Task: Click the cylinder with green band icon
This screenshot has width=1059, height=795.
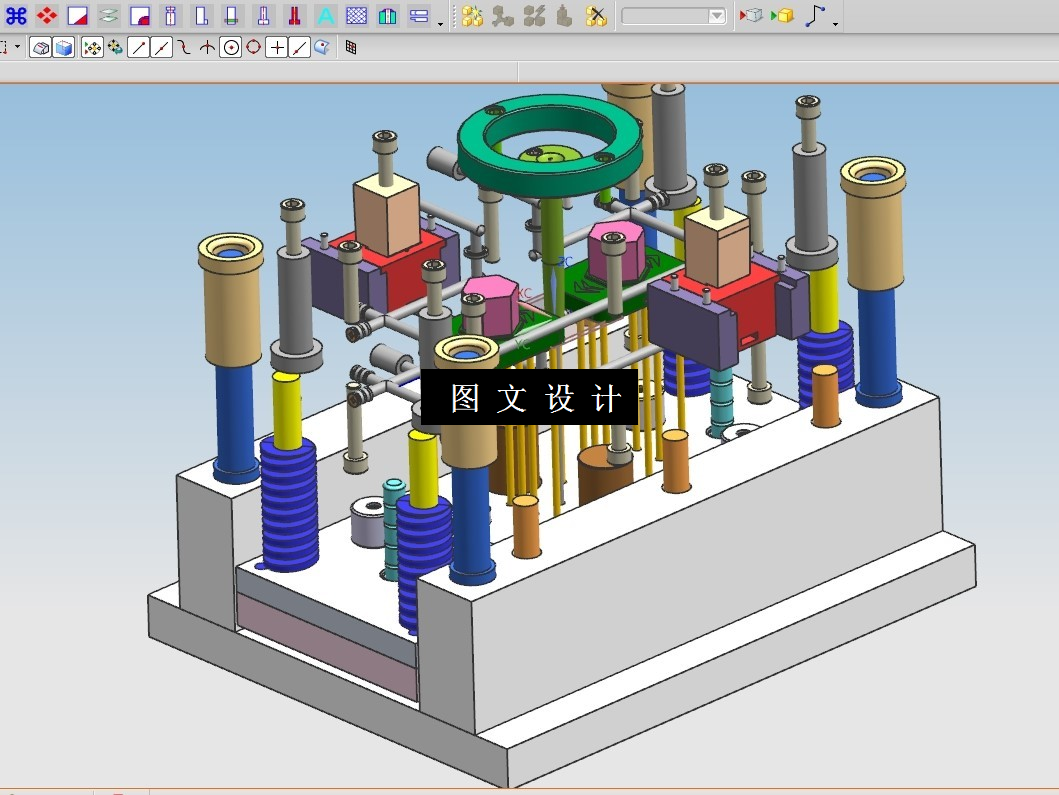Action: [232, 15]
